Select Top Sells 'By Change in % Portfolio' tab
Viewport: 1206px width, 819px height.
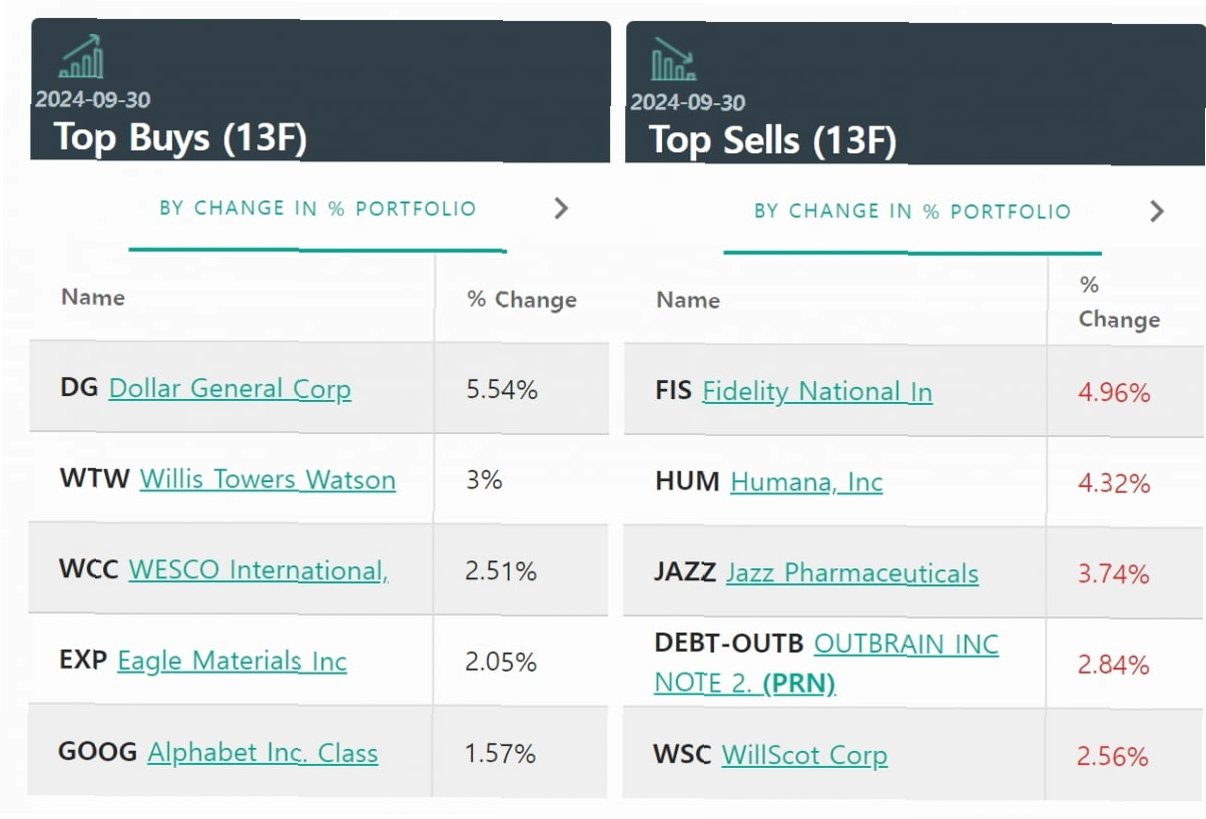click(x=912, y=212)
